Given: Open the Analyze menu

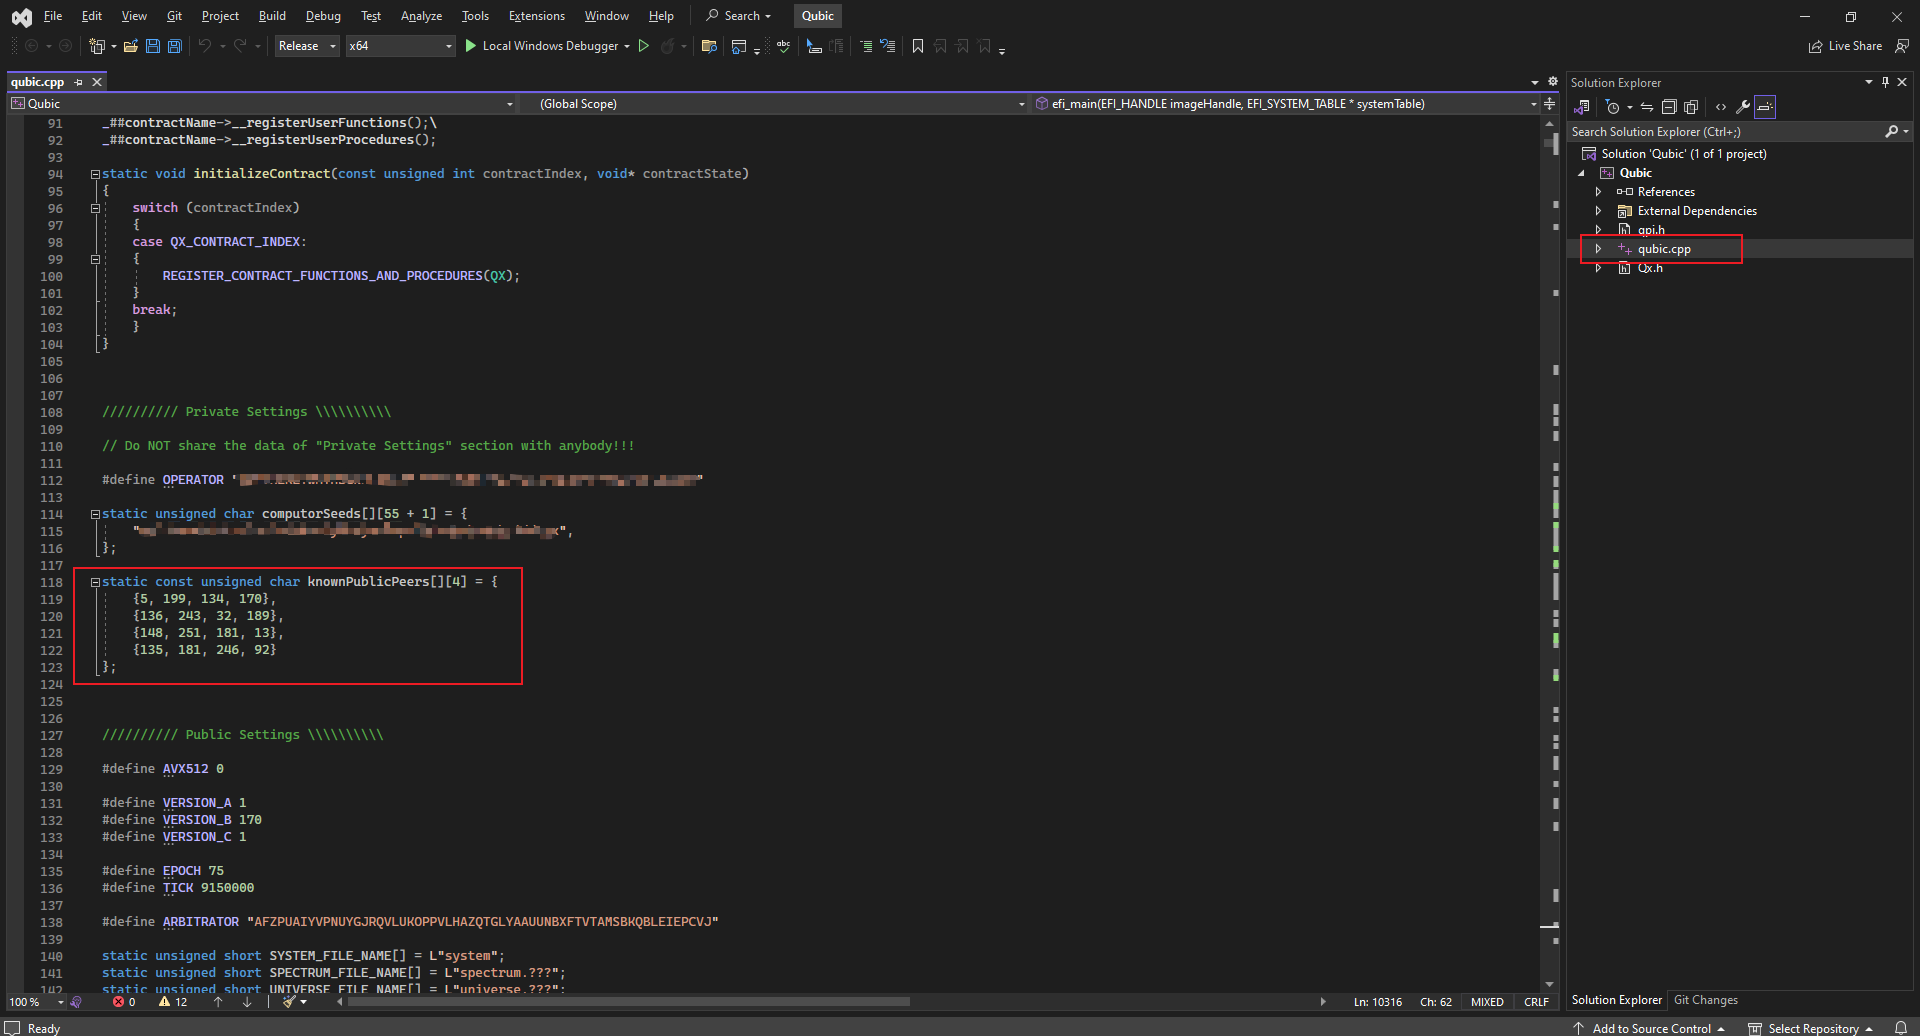Looking at the screenshot, I should [421, 16].
